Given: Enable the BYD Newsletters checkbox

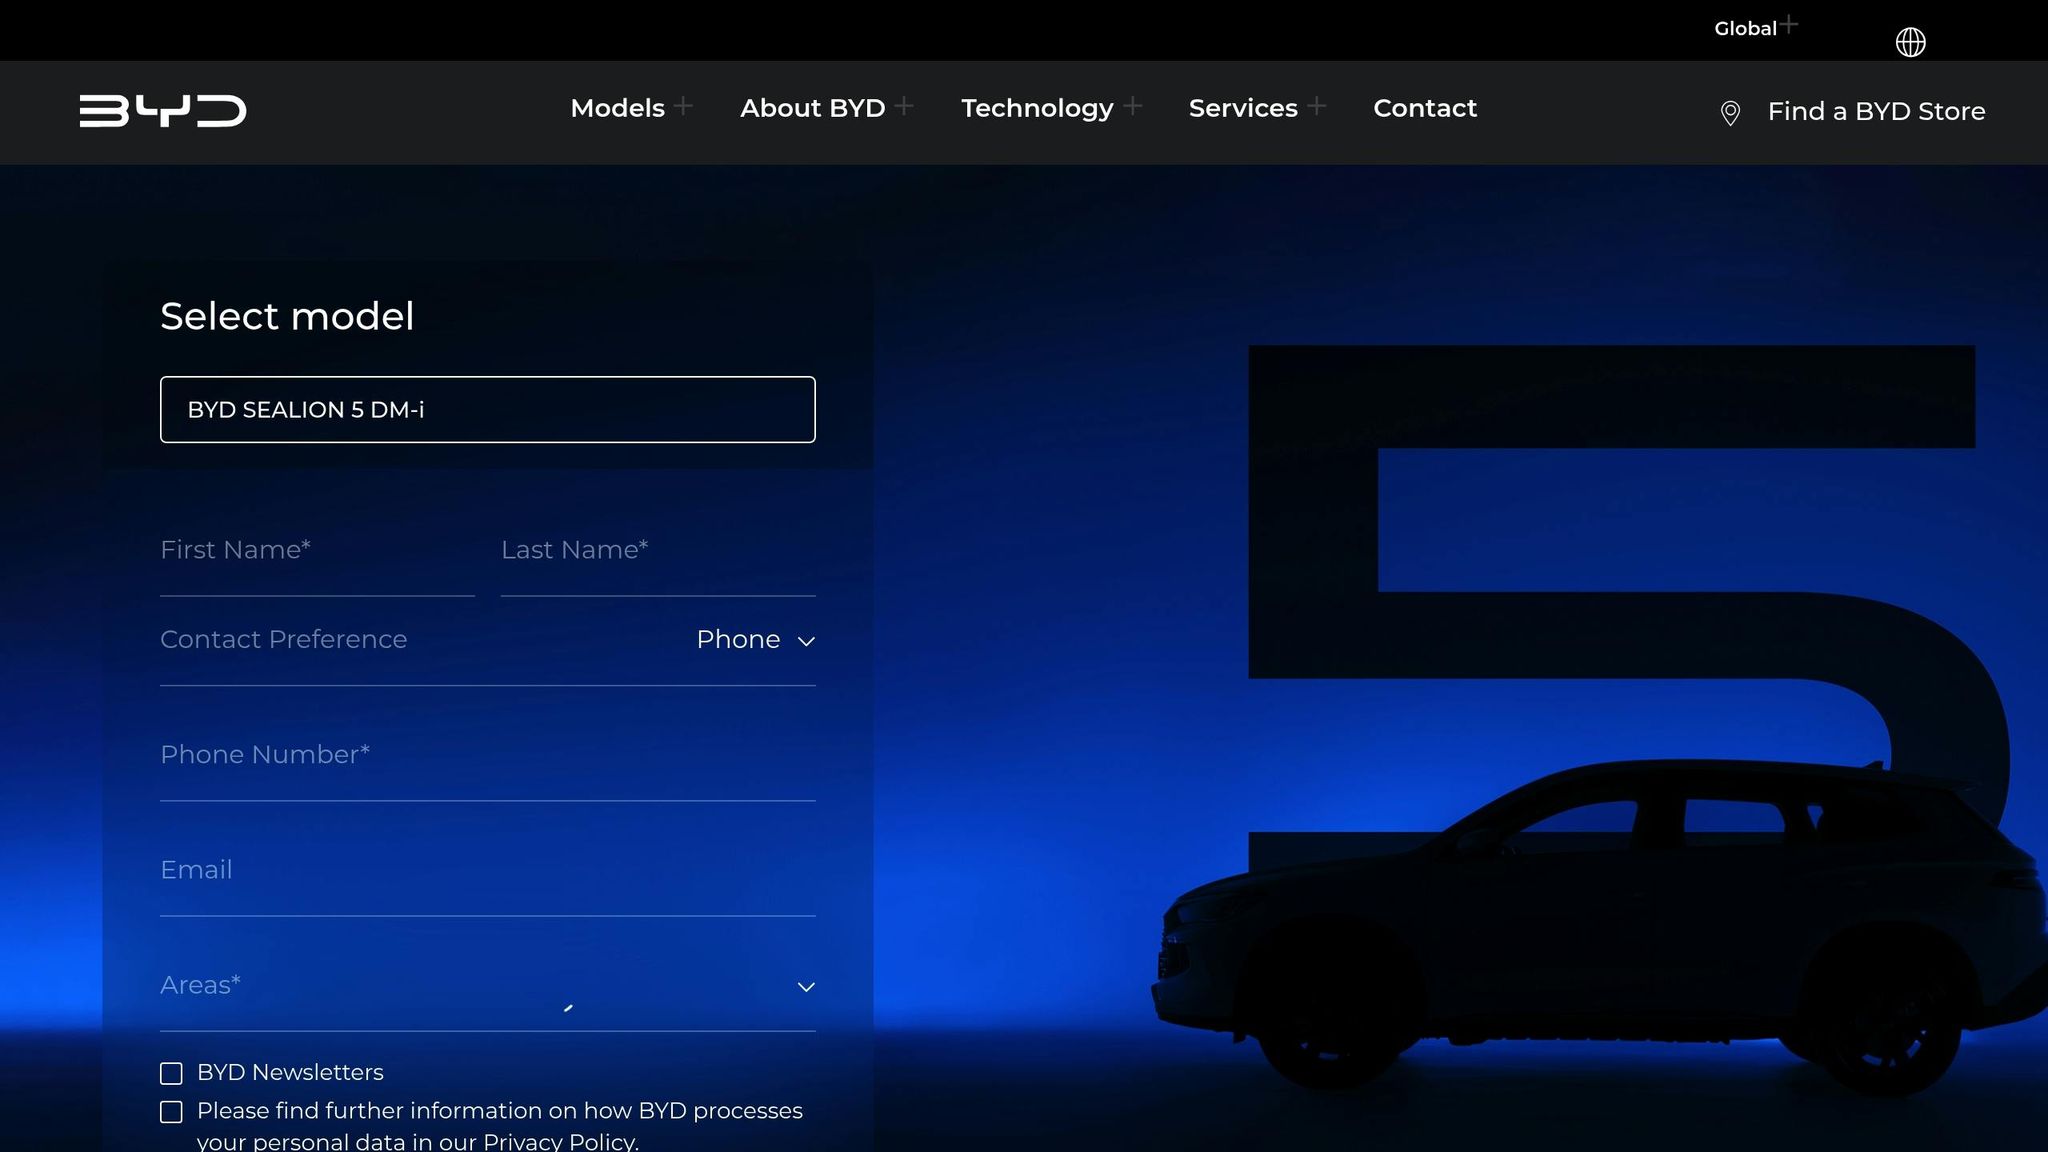Looking at the screenshot, I should 171,1073.
